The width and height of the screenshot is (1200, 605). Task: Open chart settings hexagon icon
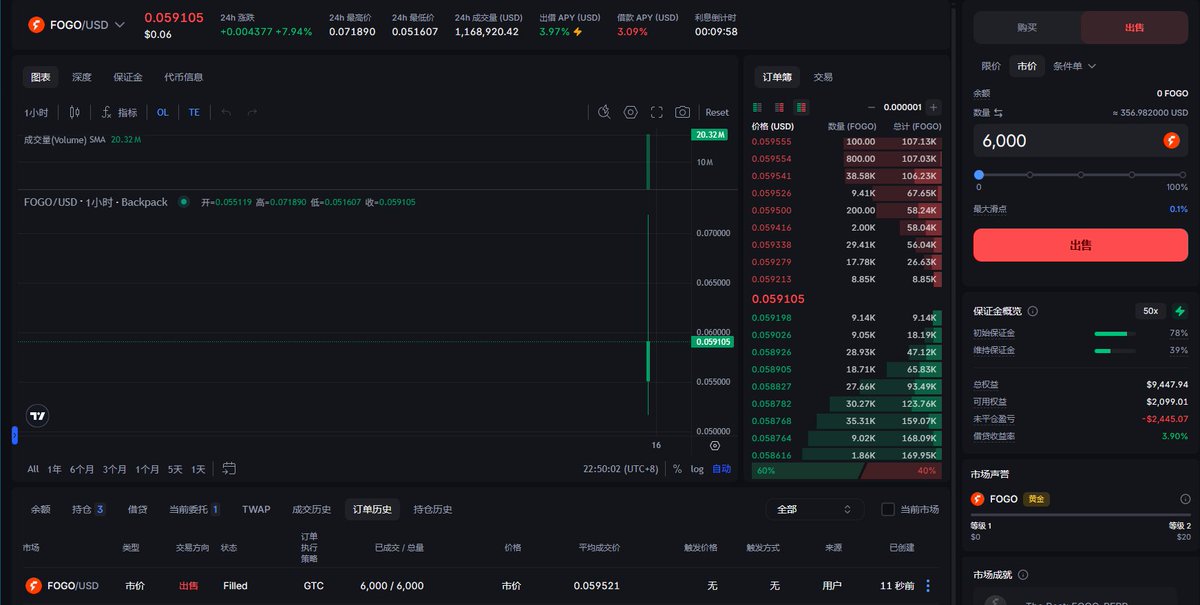point(630,113)
